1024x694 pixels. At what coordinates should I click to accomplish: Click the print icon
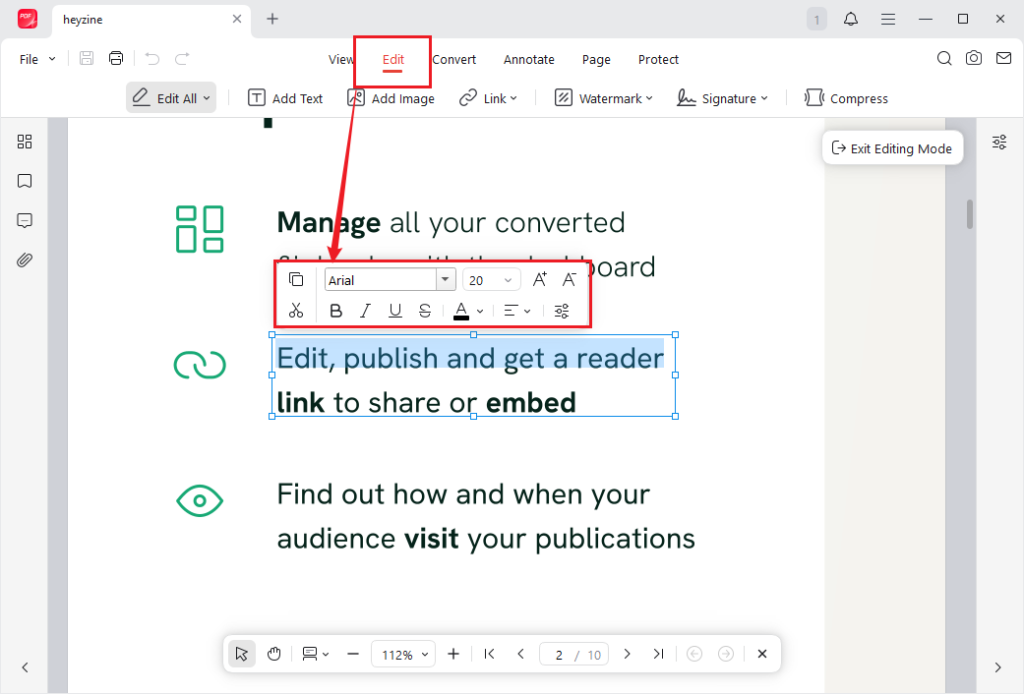coord(116,58)
